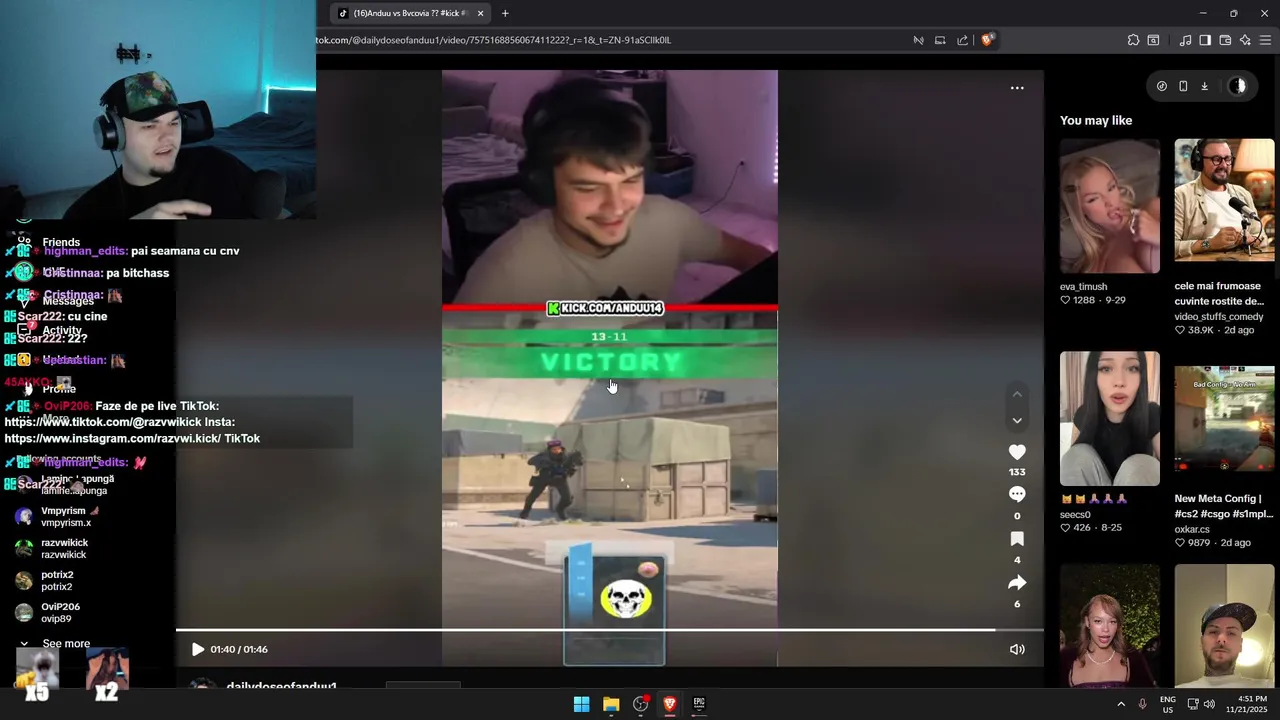Screen dimensions: 1280x720
Task: Click the '133' likes count
Action: click(1017, 472)
